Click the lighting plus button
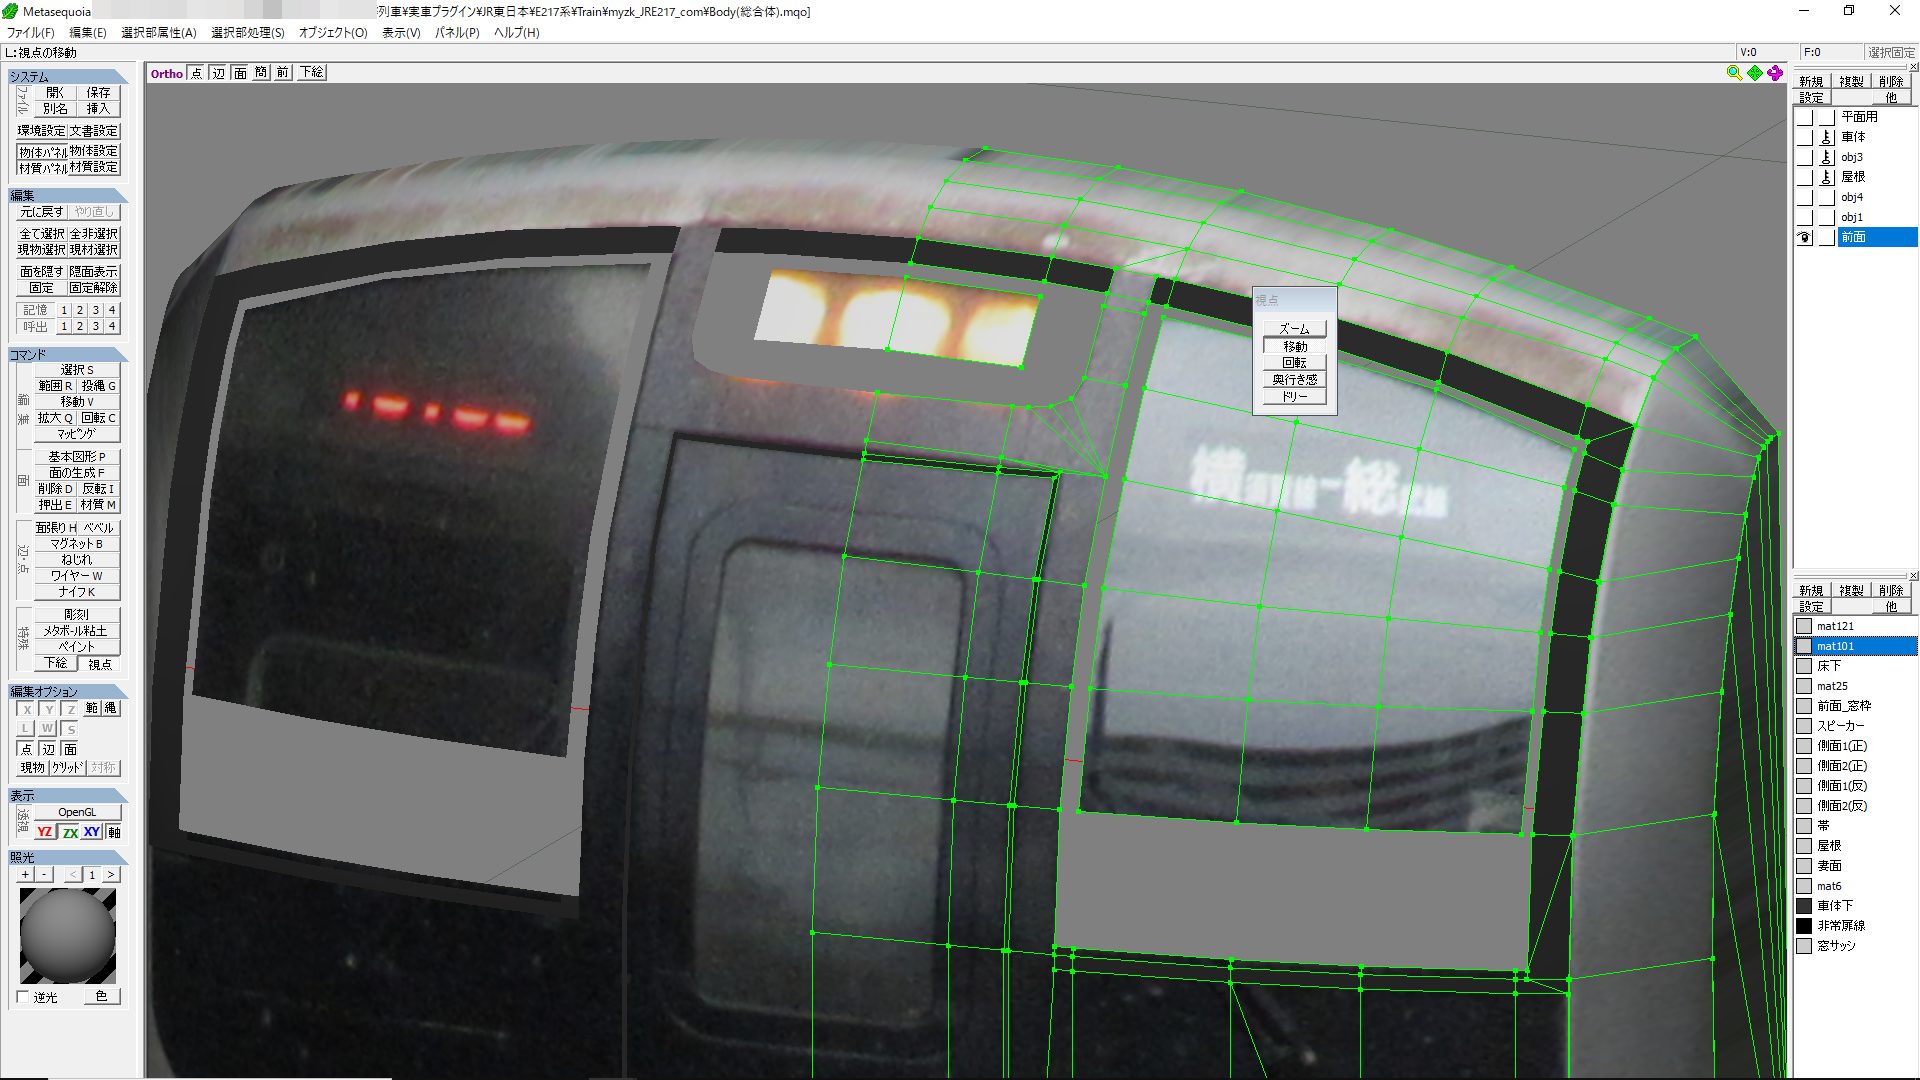This screenshot has width=1920, height=1080. tap(26, 875)
